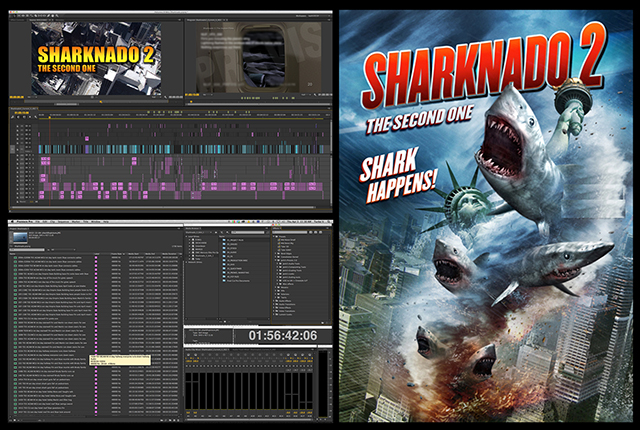This screenshot has width=640, height=430.
Task: Open Program Monitor playback resolution dropdown
Action: (306, 95)
